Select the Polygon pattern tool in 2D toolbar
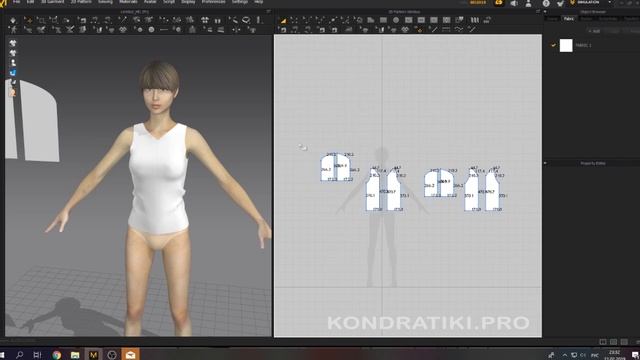The width and height of the screenshot is (640, 360). point(371,20)
